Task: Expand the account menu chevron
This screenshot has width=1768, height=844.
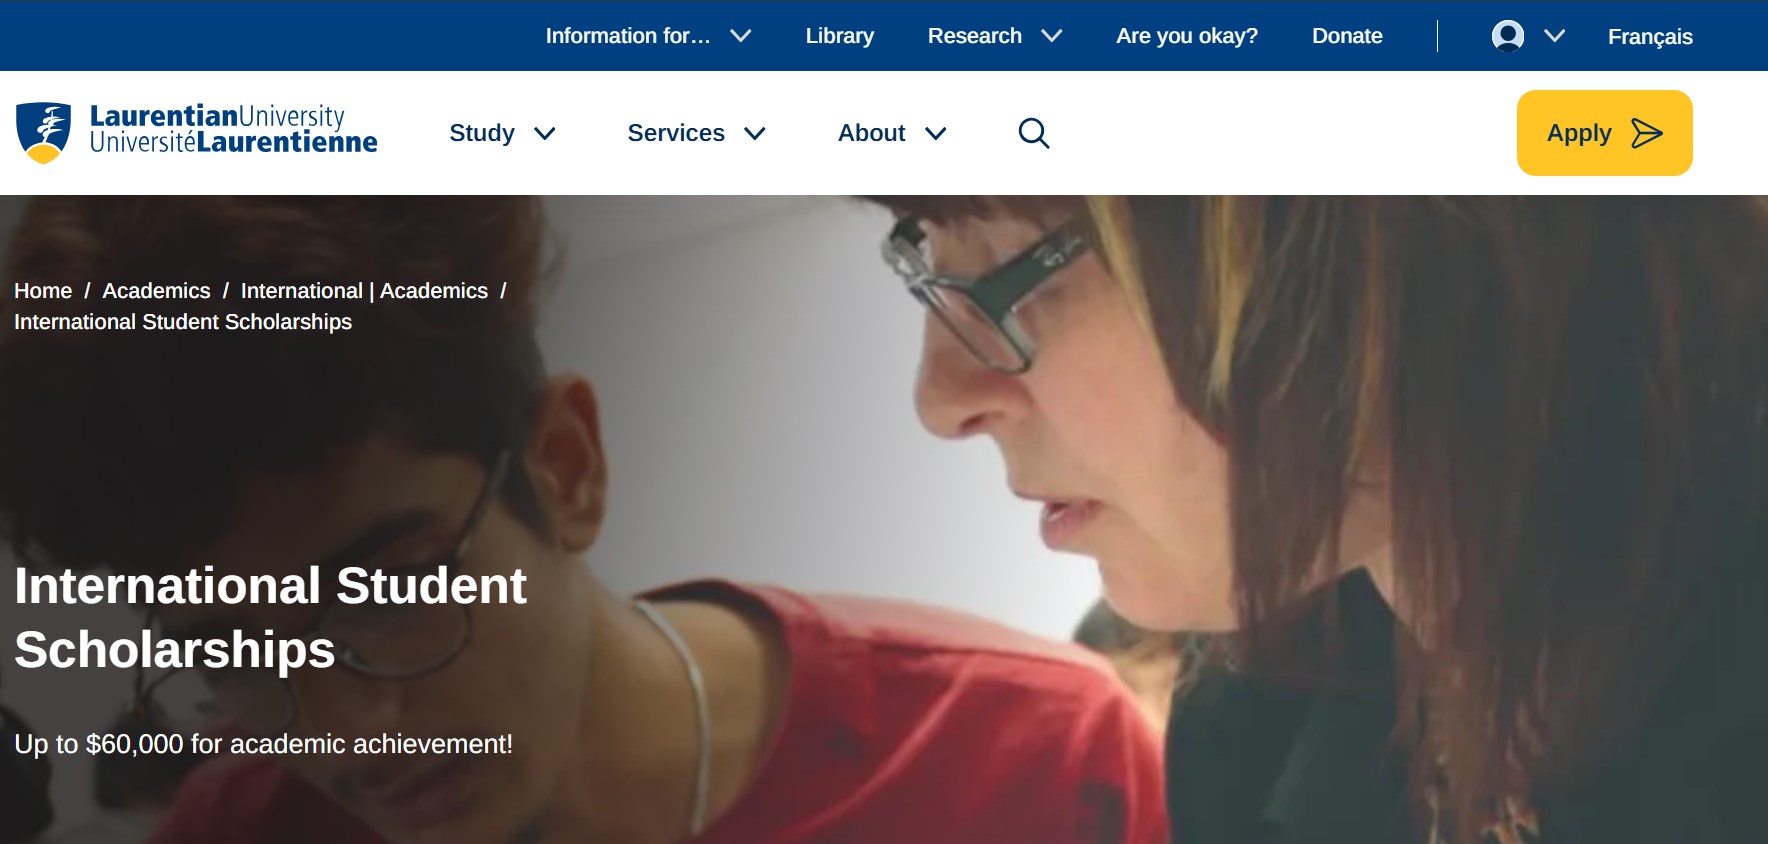Action: click(x=1554, y=36)
